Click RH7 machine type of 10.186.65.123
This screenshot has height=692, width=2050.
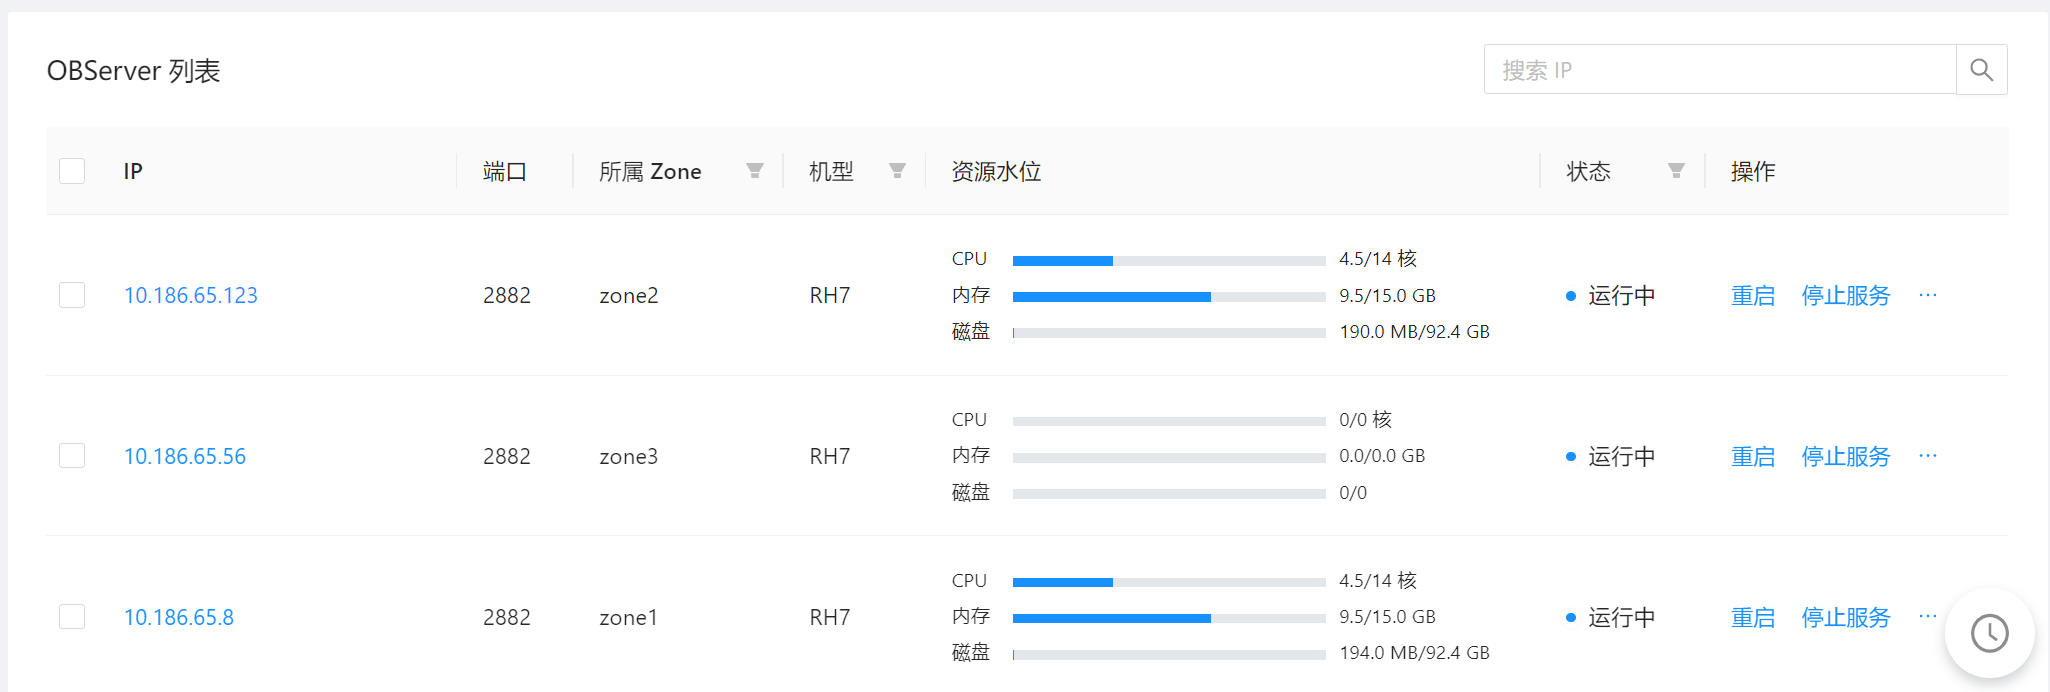pyautogui.click(x=830, y=296)
